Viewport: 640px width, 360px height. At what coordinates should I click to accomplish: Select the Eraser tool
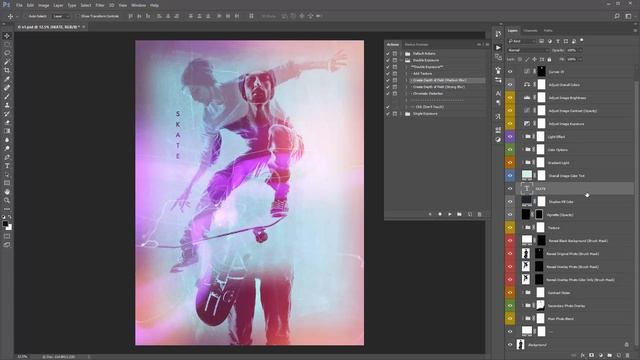pyautogui.click(x=7, y=122)
